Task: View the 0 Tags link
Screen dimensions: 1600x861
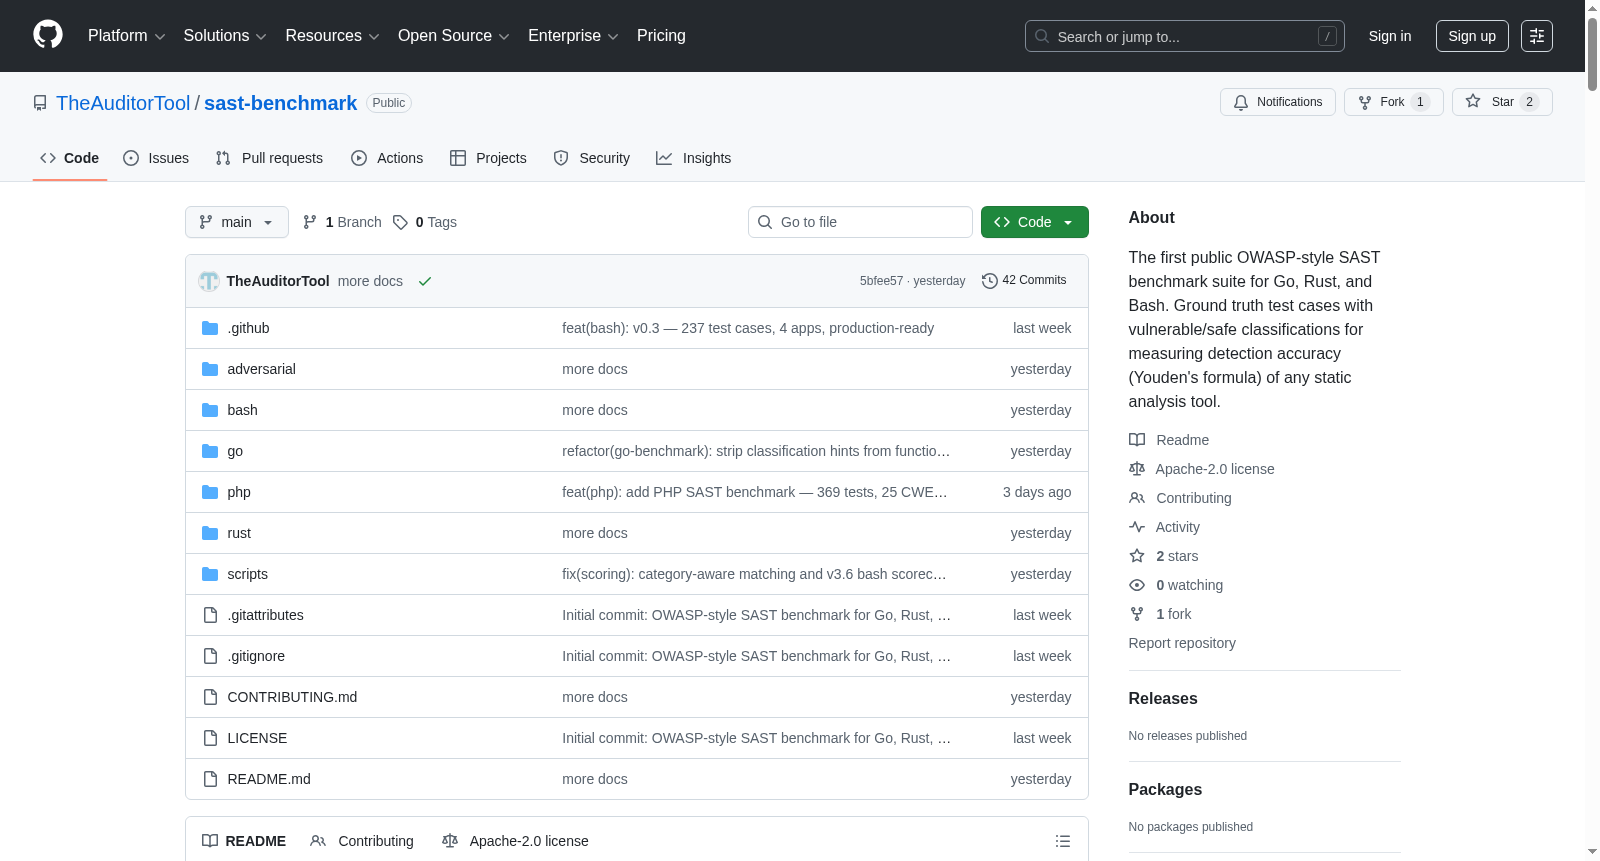Action: 425,222
